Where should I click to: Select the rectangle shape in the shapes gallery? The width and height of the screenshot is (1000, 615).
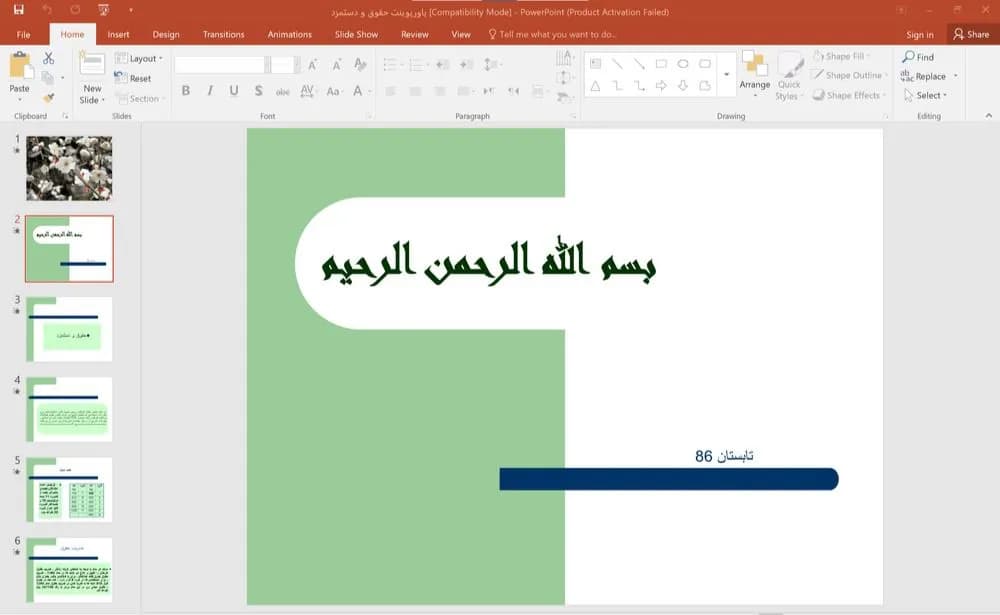click(x=661, y=64)
